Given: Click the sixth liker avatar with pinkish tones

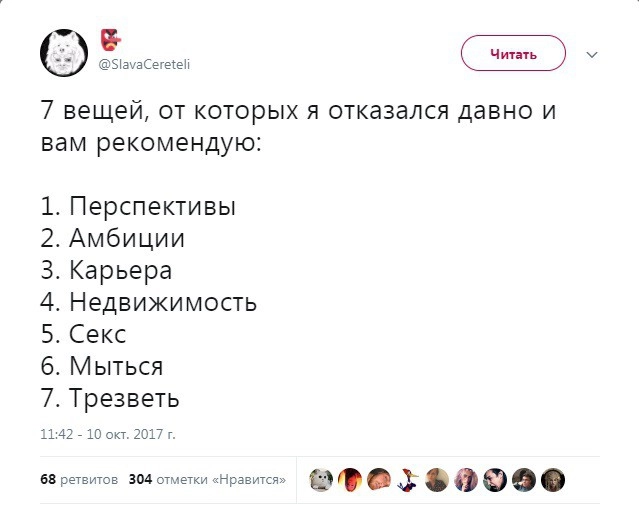Looking at the screenshot, I should pos(466,480).
